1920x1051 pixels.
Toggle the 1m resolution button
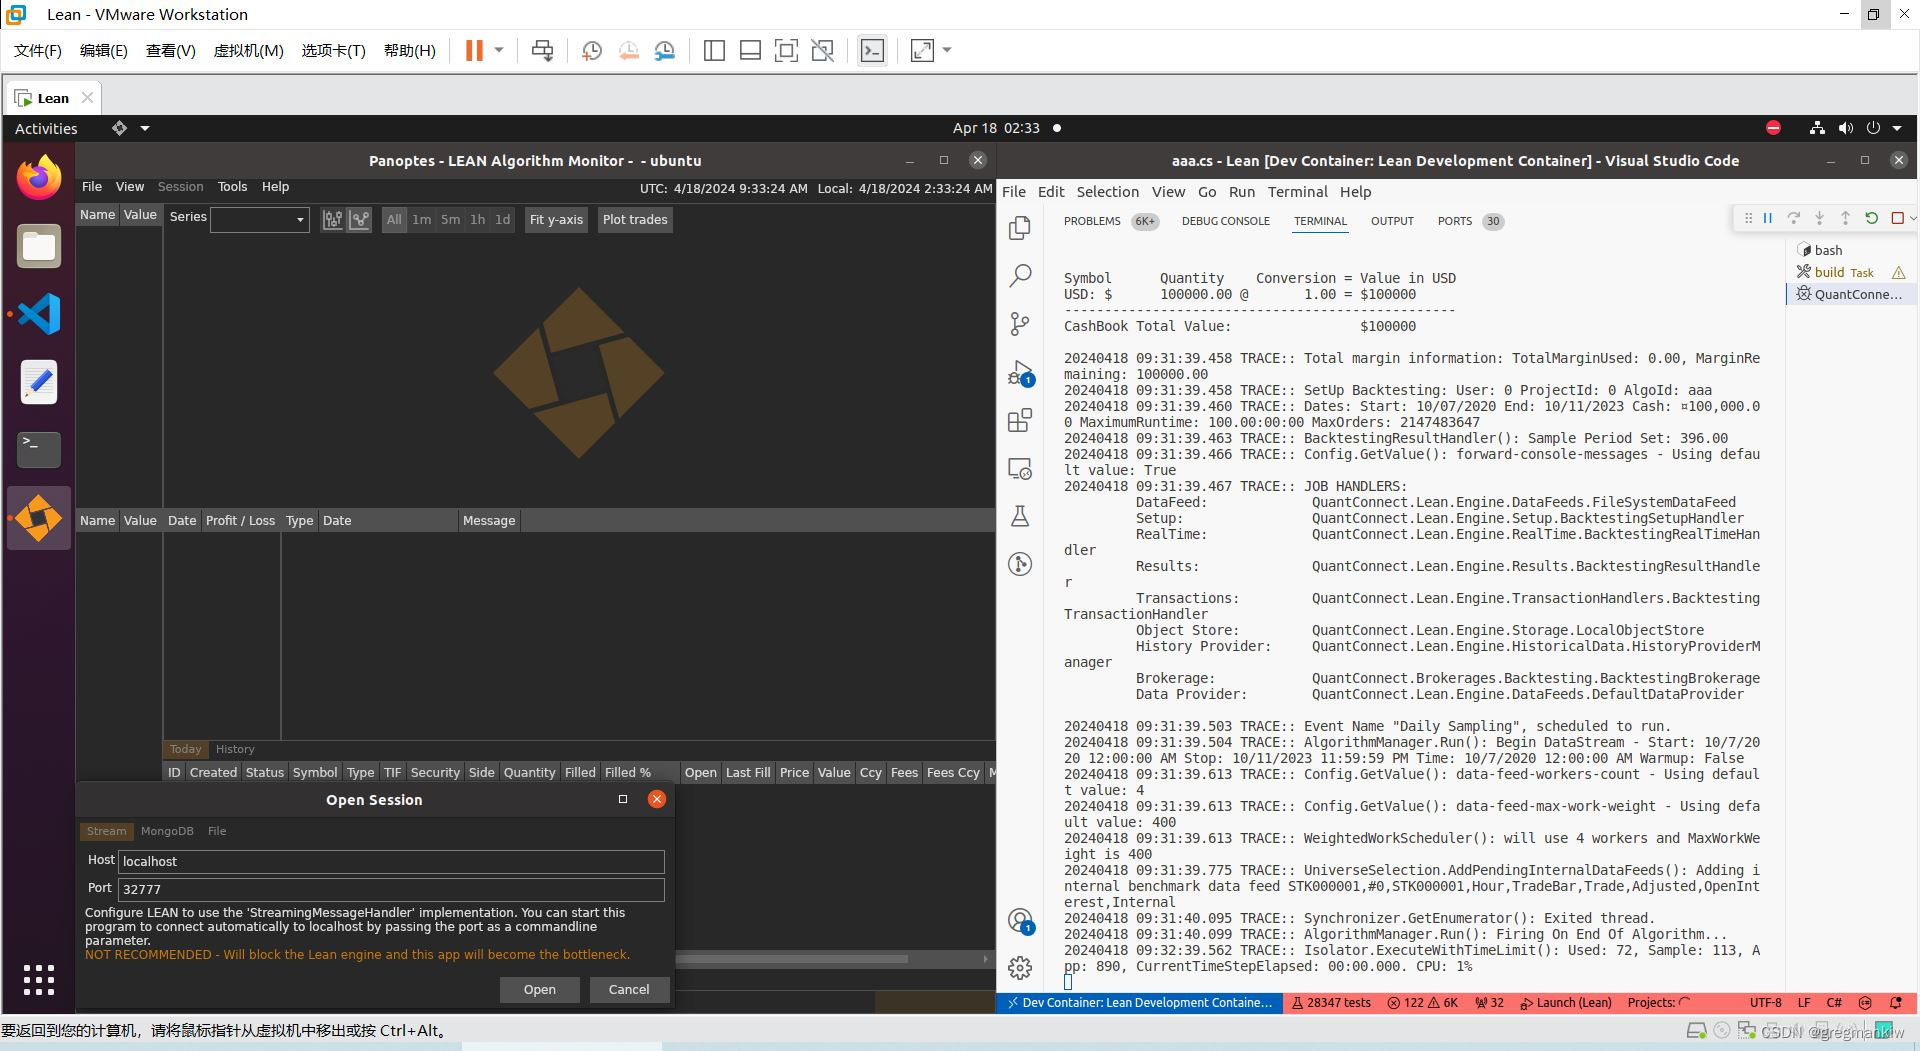(422, 220)
